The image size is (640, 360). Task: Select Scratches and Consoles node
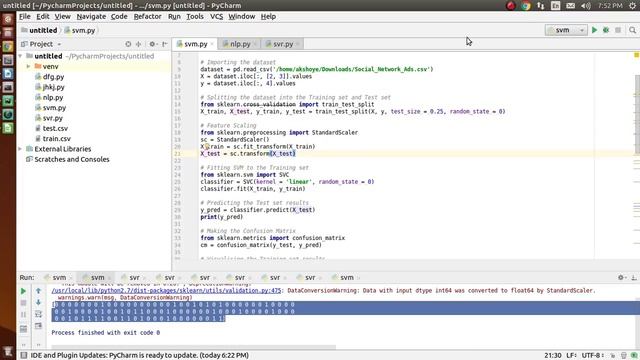(x=71, y=159)
